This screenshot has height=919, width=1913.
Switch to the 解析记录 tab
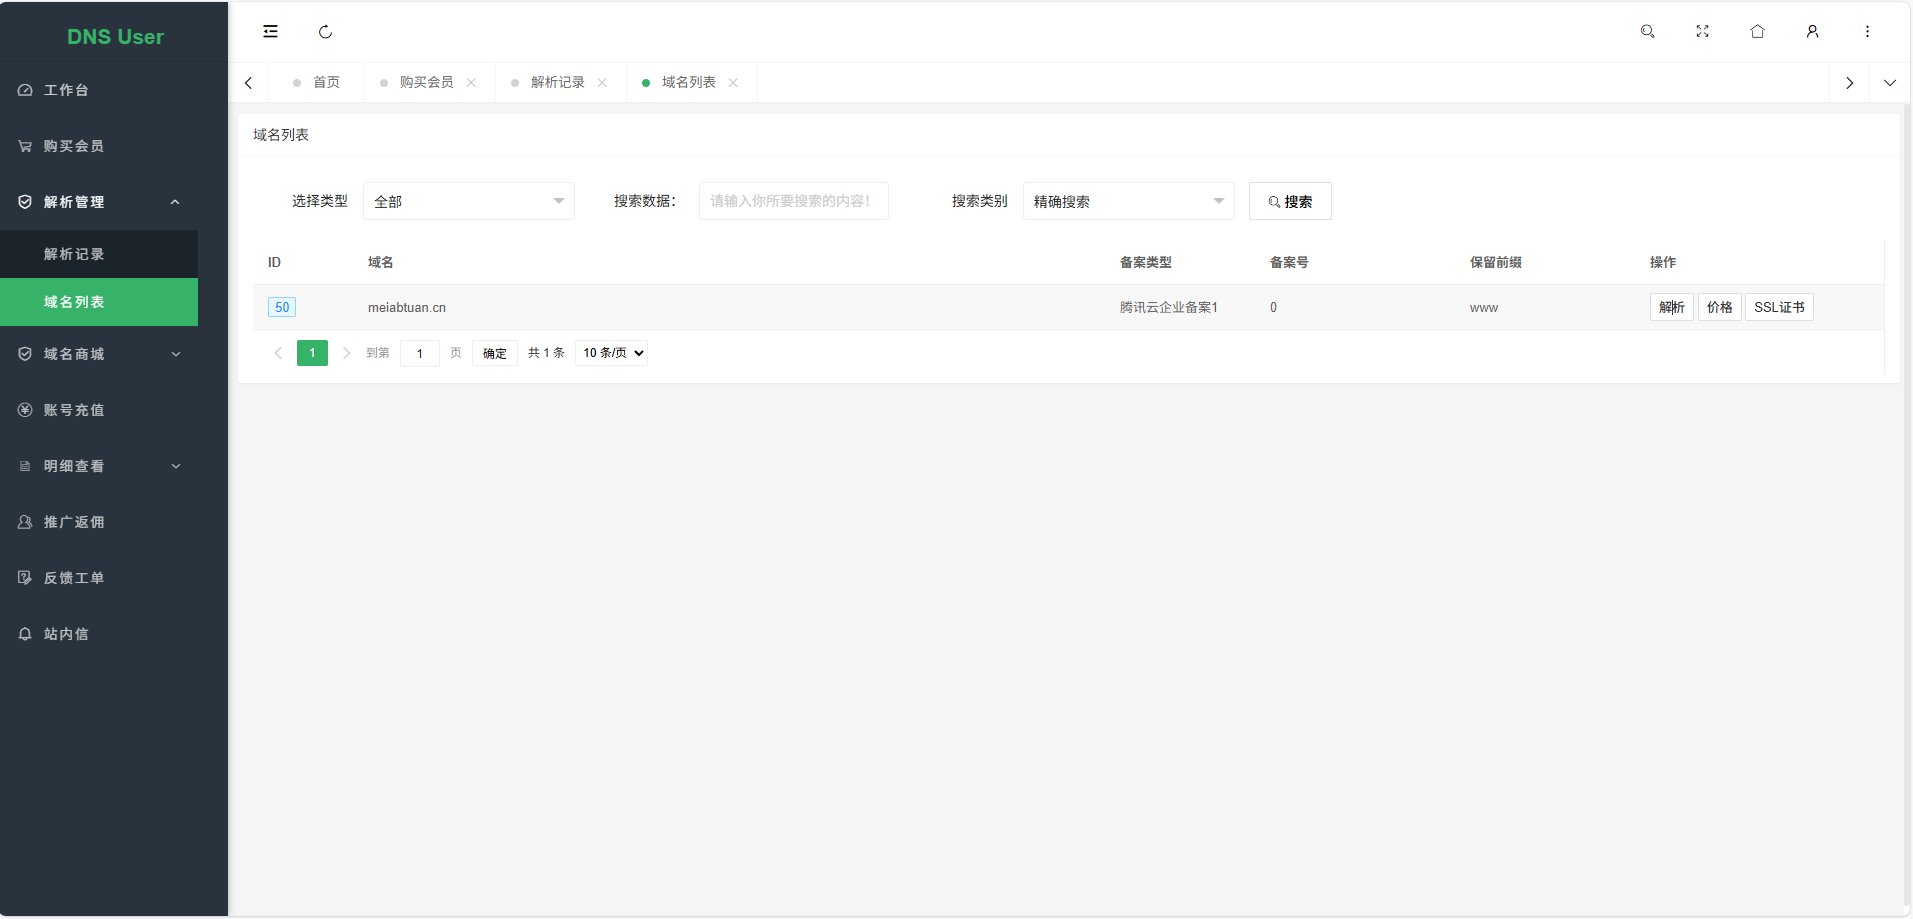coord(557,82)
